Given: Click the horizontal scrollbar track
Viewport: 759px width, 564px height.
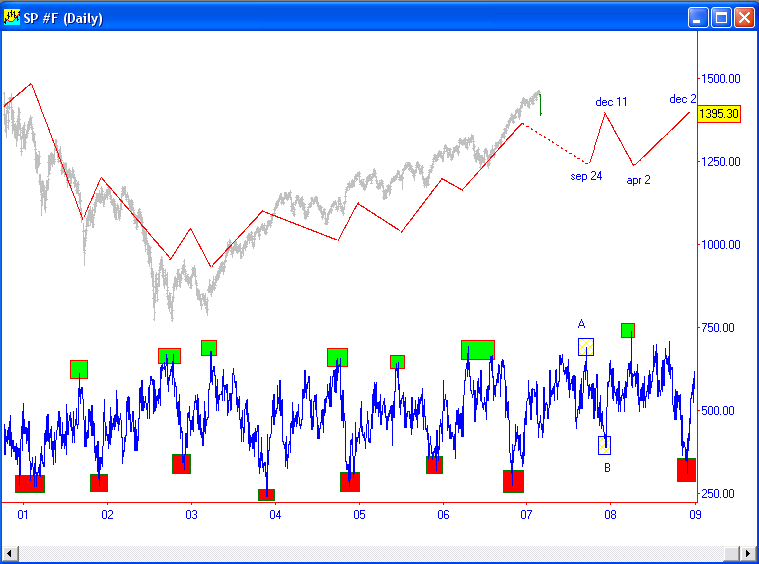Looking at the screenshot, I should click(380, 554).
